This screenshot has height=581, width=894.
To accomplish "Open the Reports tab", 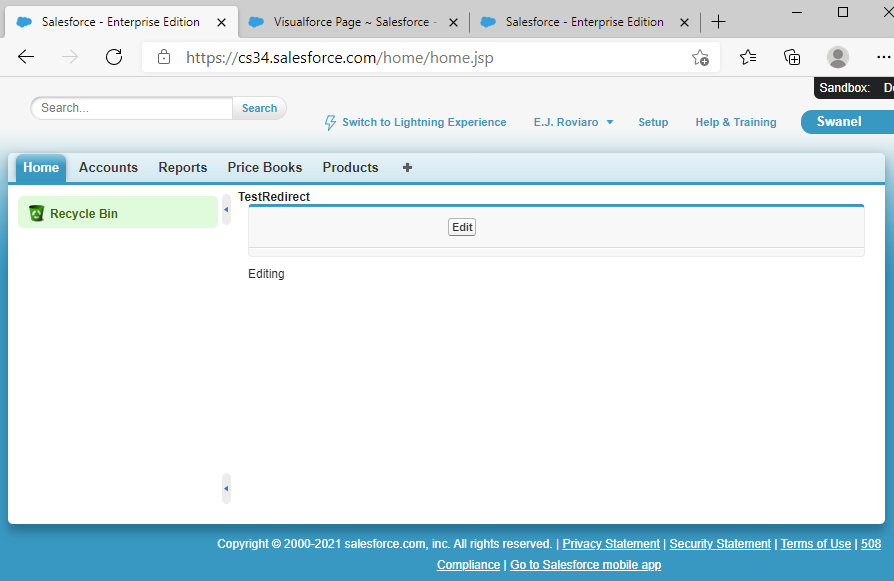I will click(183, 167).
